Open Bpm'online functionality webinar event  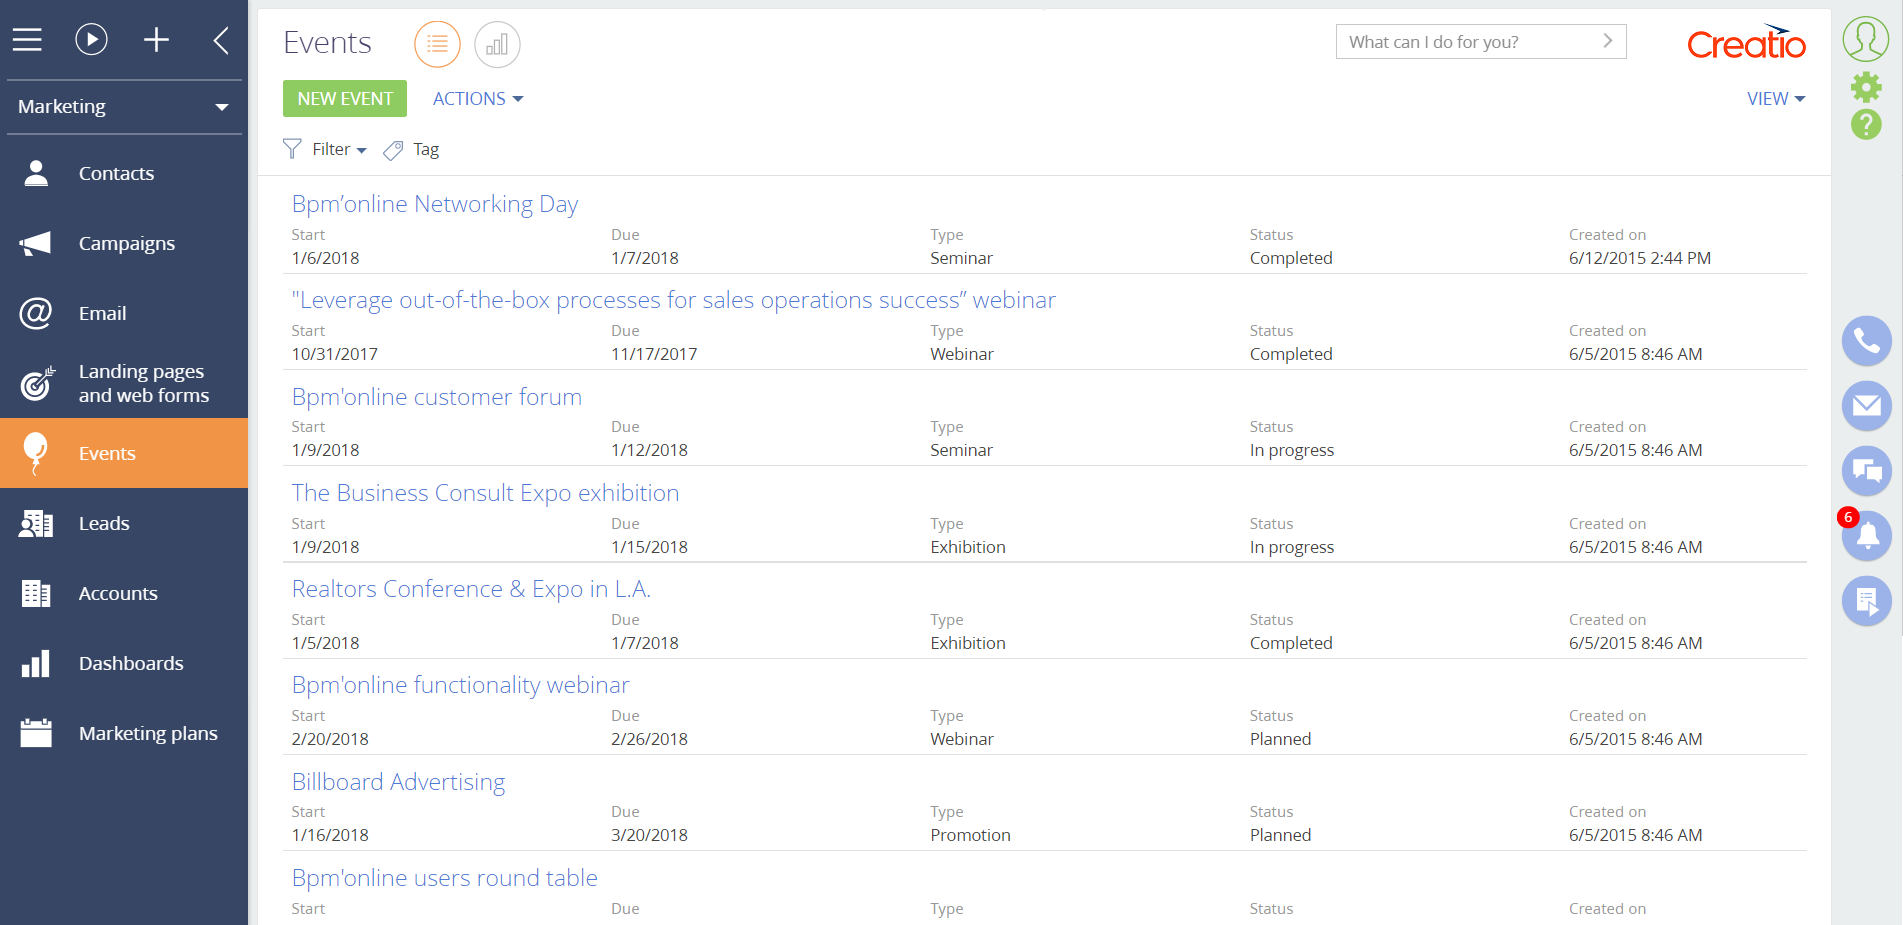(460, 685)
